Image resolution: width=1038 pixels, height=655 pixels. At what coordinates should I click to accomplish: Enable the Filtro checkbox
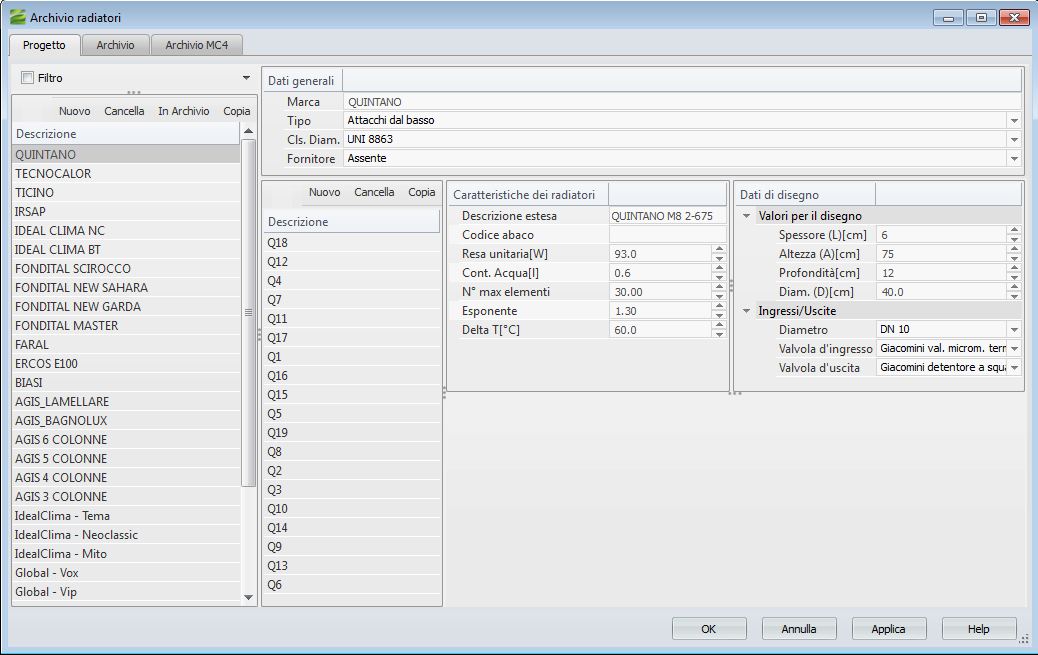[27, 78]
